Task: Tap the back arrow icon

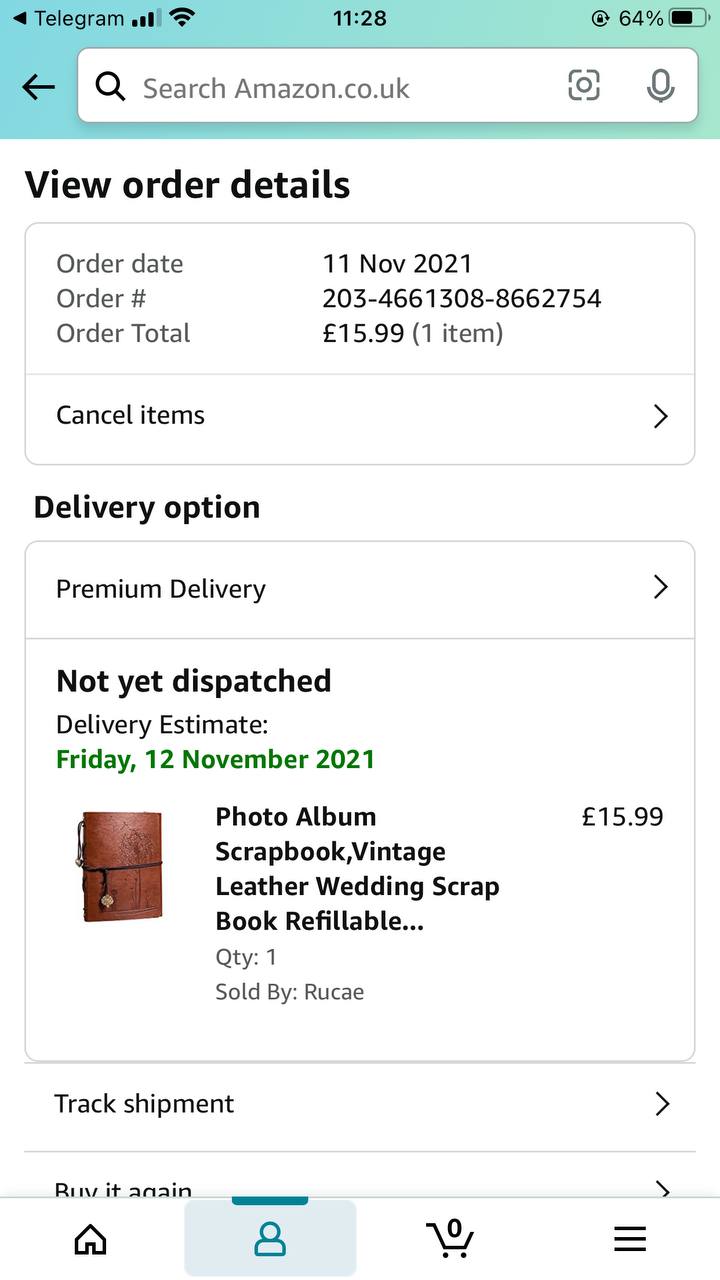Action: 38,87
